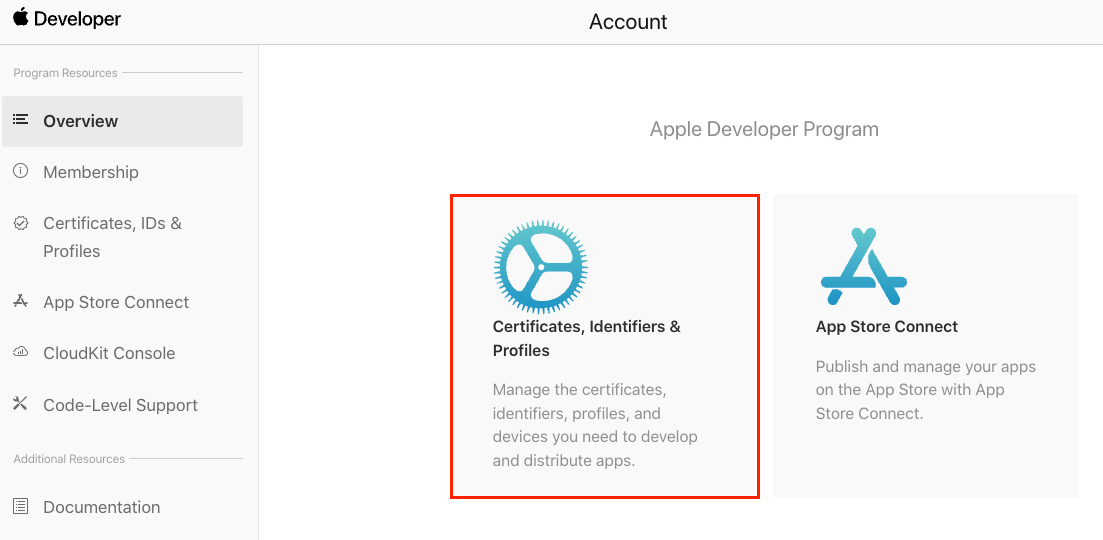The width and height of the screenshot is (1103, 540).
Task: Click the Apple Developer logo
Action: tap(67, 19)
